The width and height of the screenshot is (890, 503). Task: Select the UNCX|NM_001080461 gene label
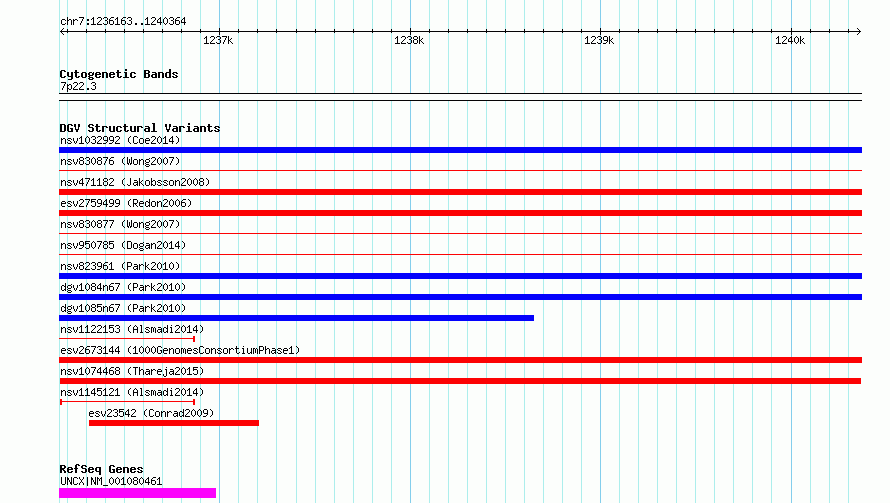coord(111,481)
